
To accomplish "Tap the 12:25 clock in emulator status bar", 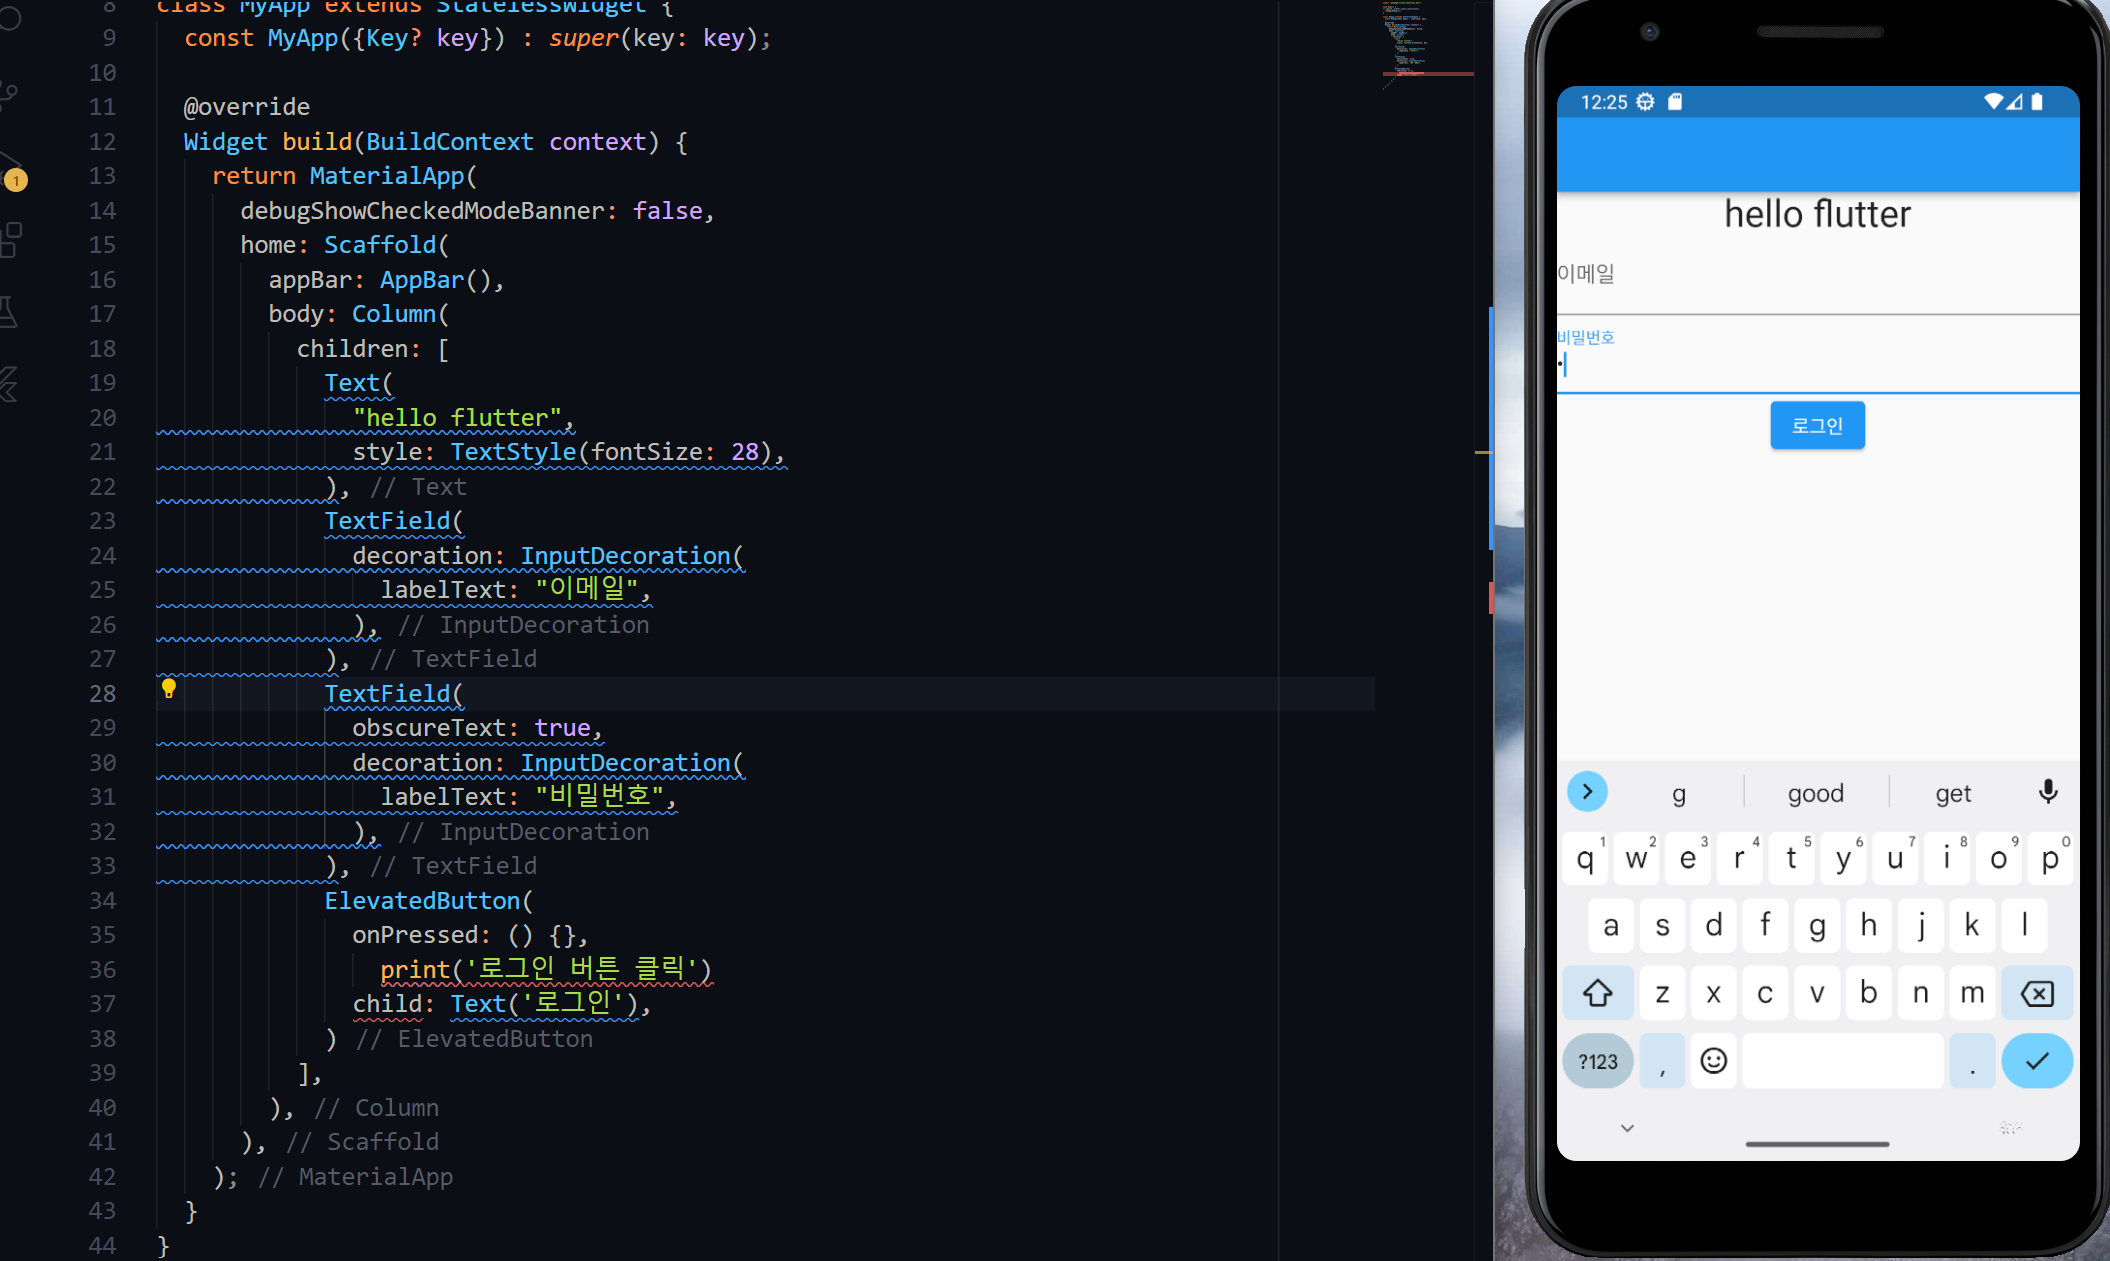I will [1604, 102].
